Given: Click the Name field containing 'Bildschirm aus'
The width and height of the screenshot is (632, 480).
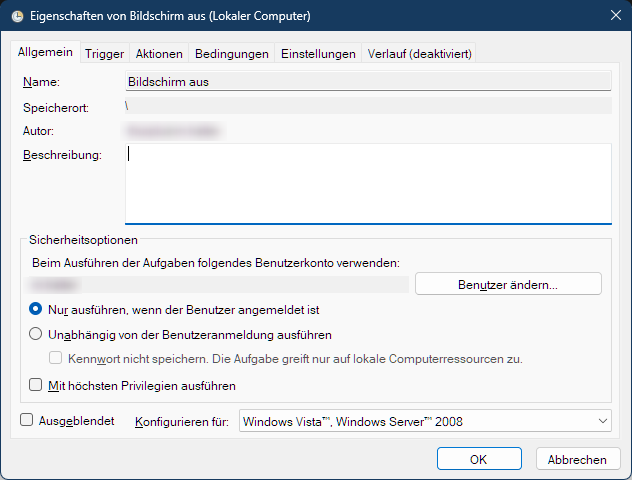Looking at the screenshot, I should pos(367,82).
